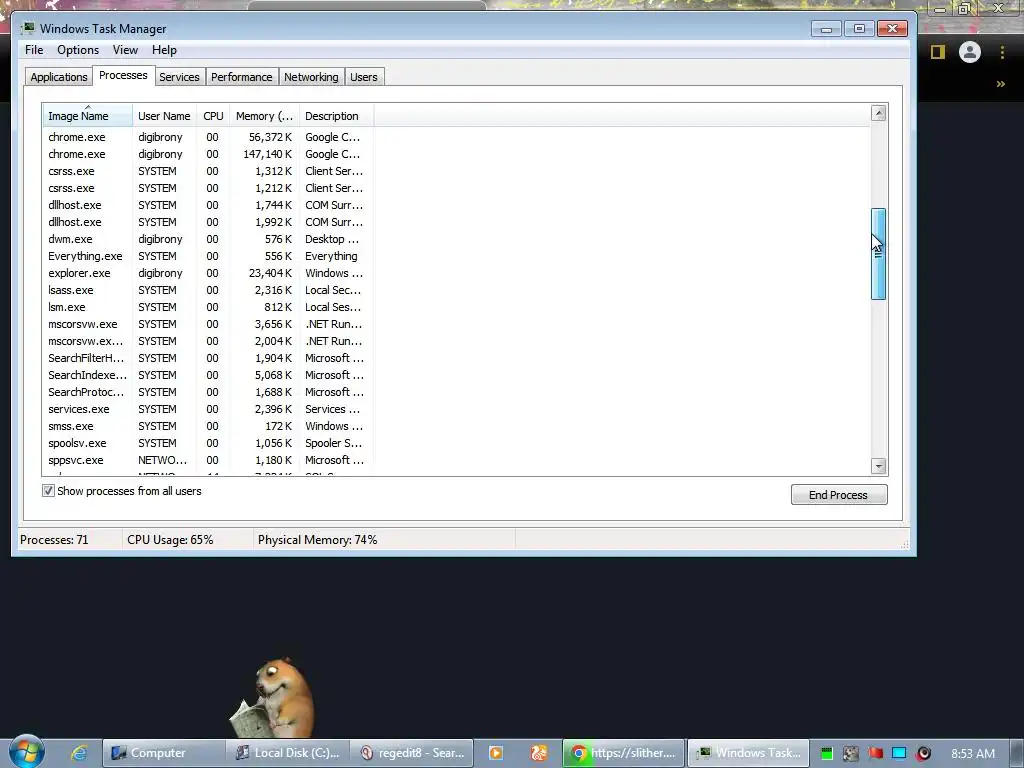Switch to the Networking tab

[311, 77]
